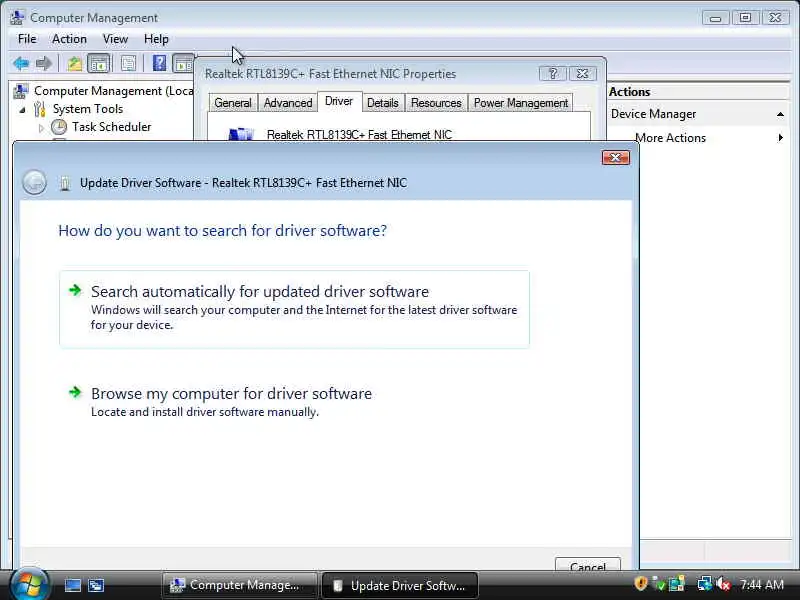
Task: Click the gray Forward arrow in Computer Management toolbar
Action: pos(44,63)
